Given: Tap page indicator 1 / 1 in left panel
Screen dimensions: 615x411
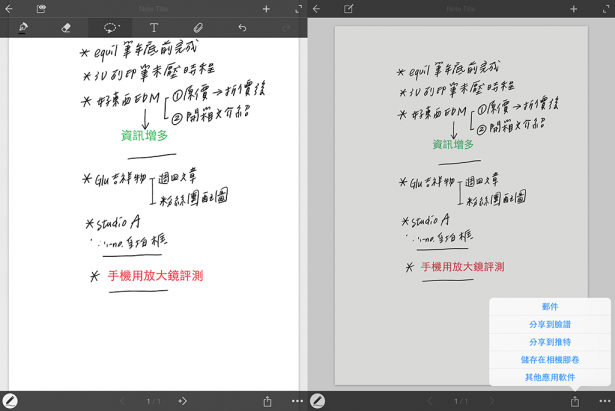Looking at the screenshot, I should pos(153,401).
